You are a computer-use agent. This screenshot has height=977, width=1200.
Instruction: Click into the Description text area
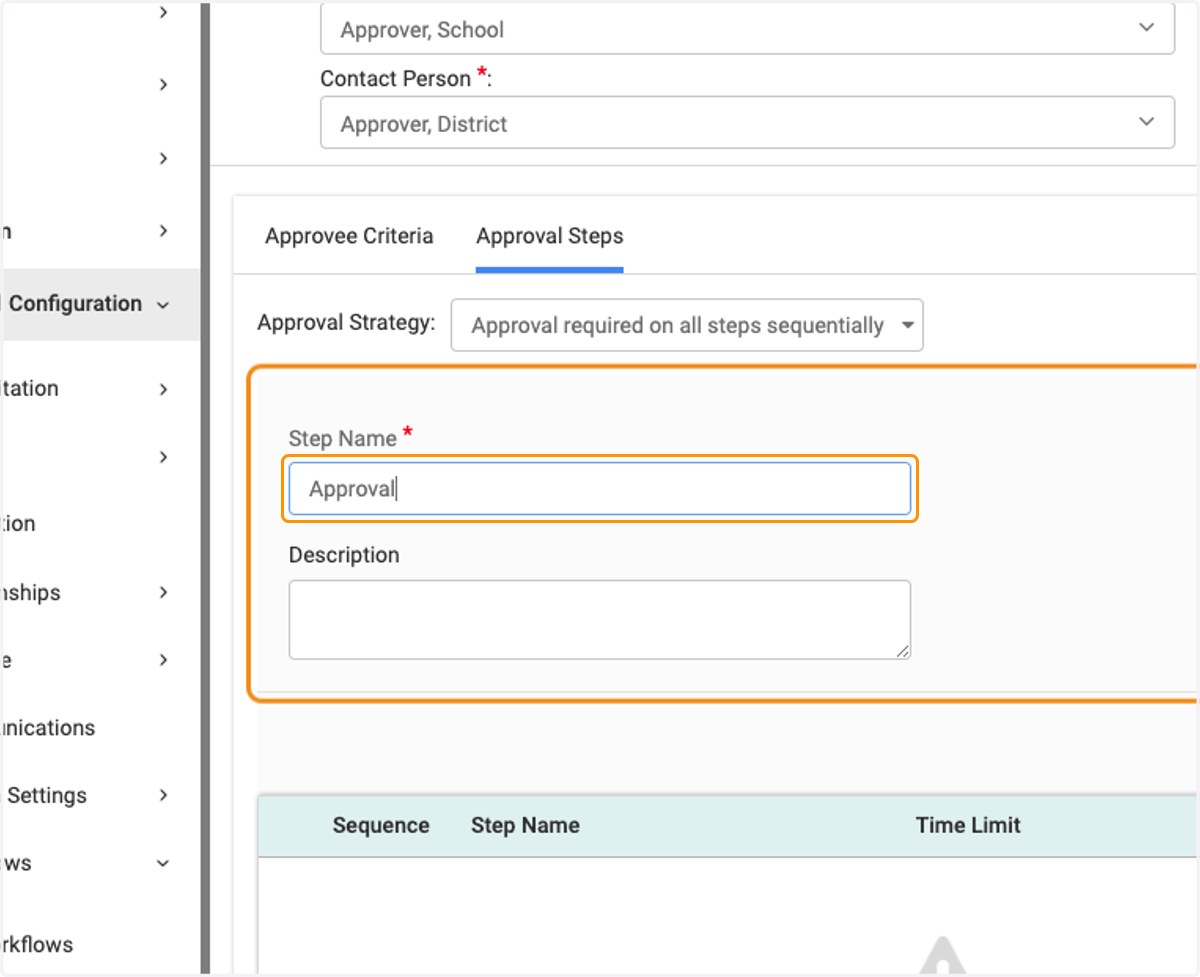pos(600,620)
